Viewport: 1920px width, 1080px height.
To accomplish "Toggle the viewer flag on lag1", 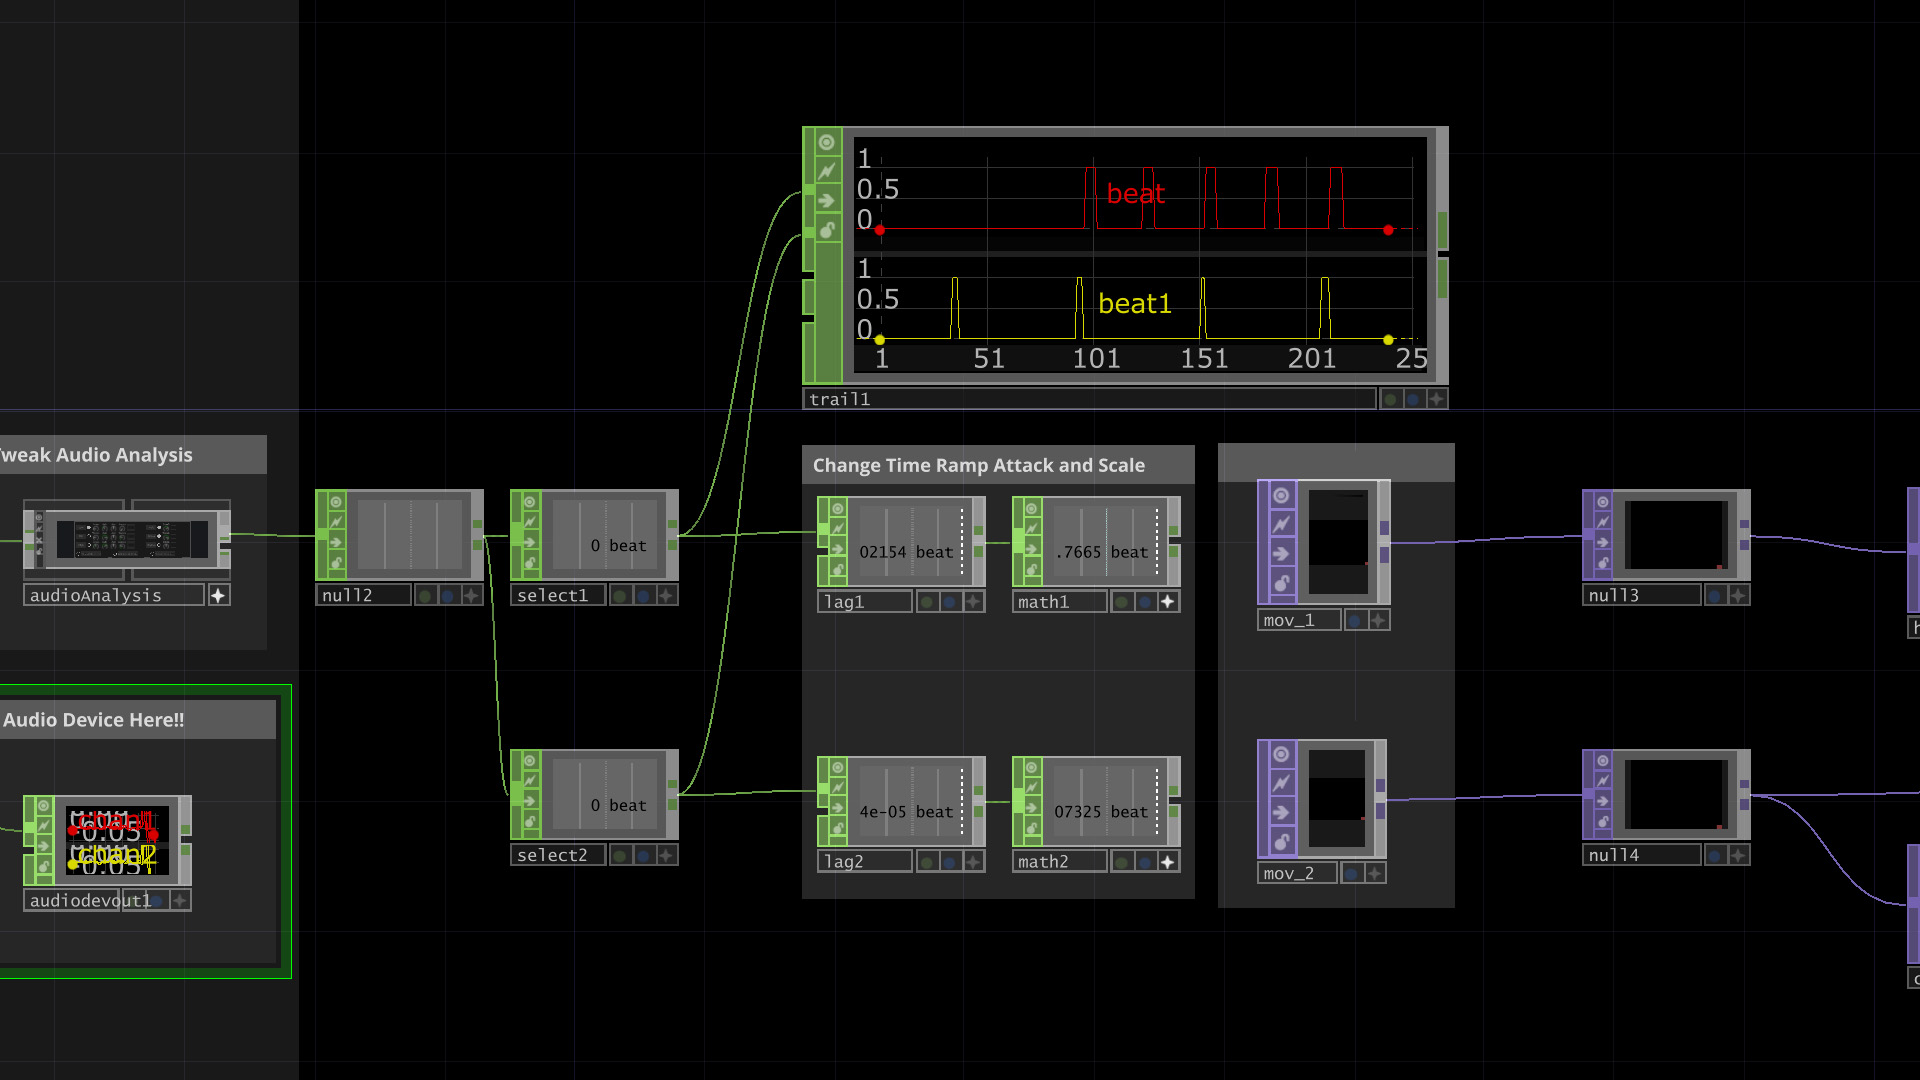I will click(837, 509).
